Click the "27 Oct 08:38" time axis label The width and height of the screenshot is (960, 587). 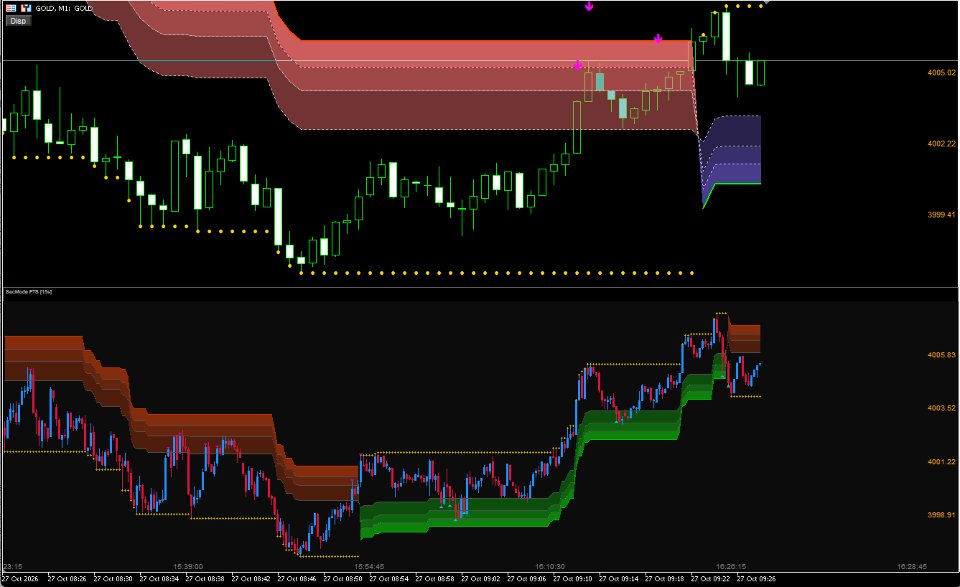pos(204,578)
